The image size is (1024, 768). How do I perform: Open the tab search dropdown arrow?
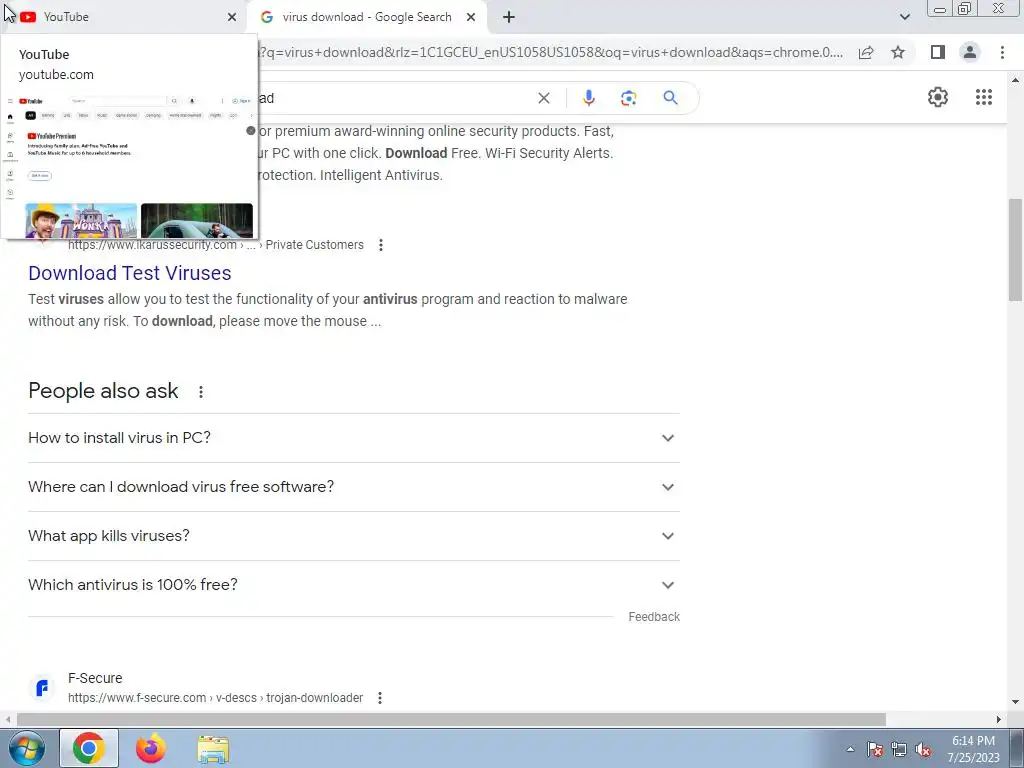click(904, 17)
